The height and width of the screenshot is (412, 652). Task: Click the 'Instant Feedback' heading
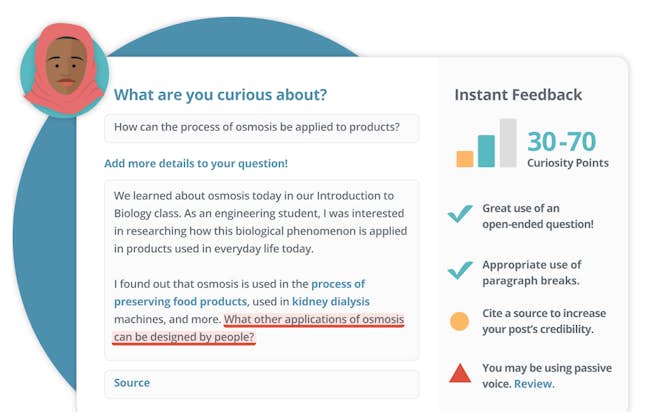(x=518, y=95)
